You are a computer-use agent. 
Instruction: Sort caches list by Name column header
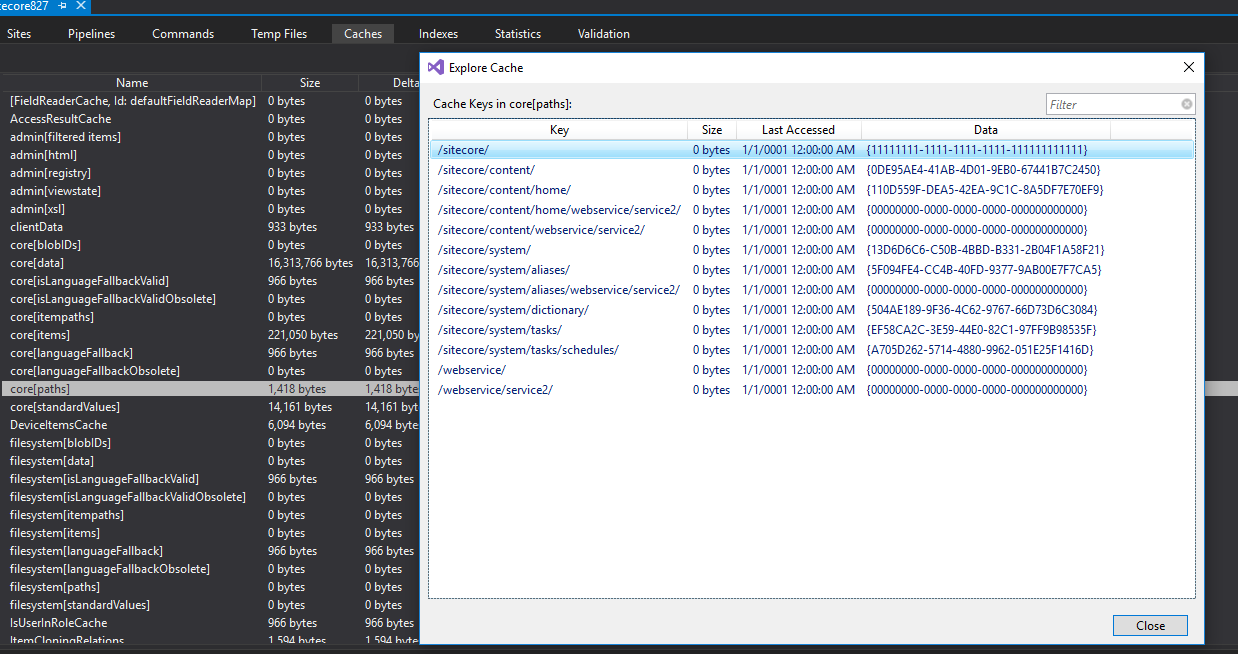132,83
